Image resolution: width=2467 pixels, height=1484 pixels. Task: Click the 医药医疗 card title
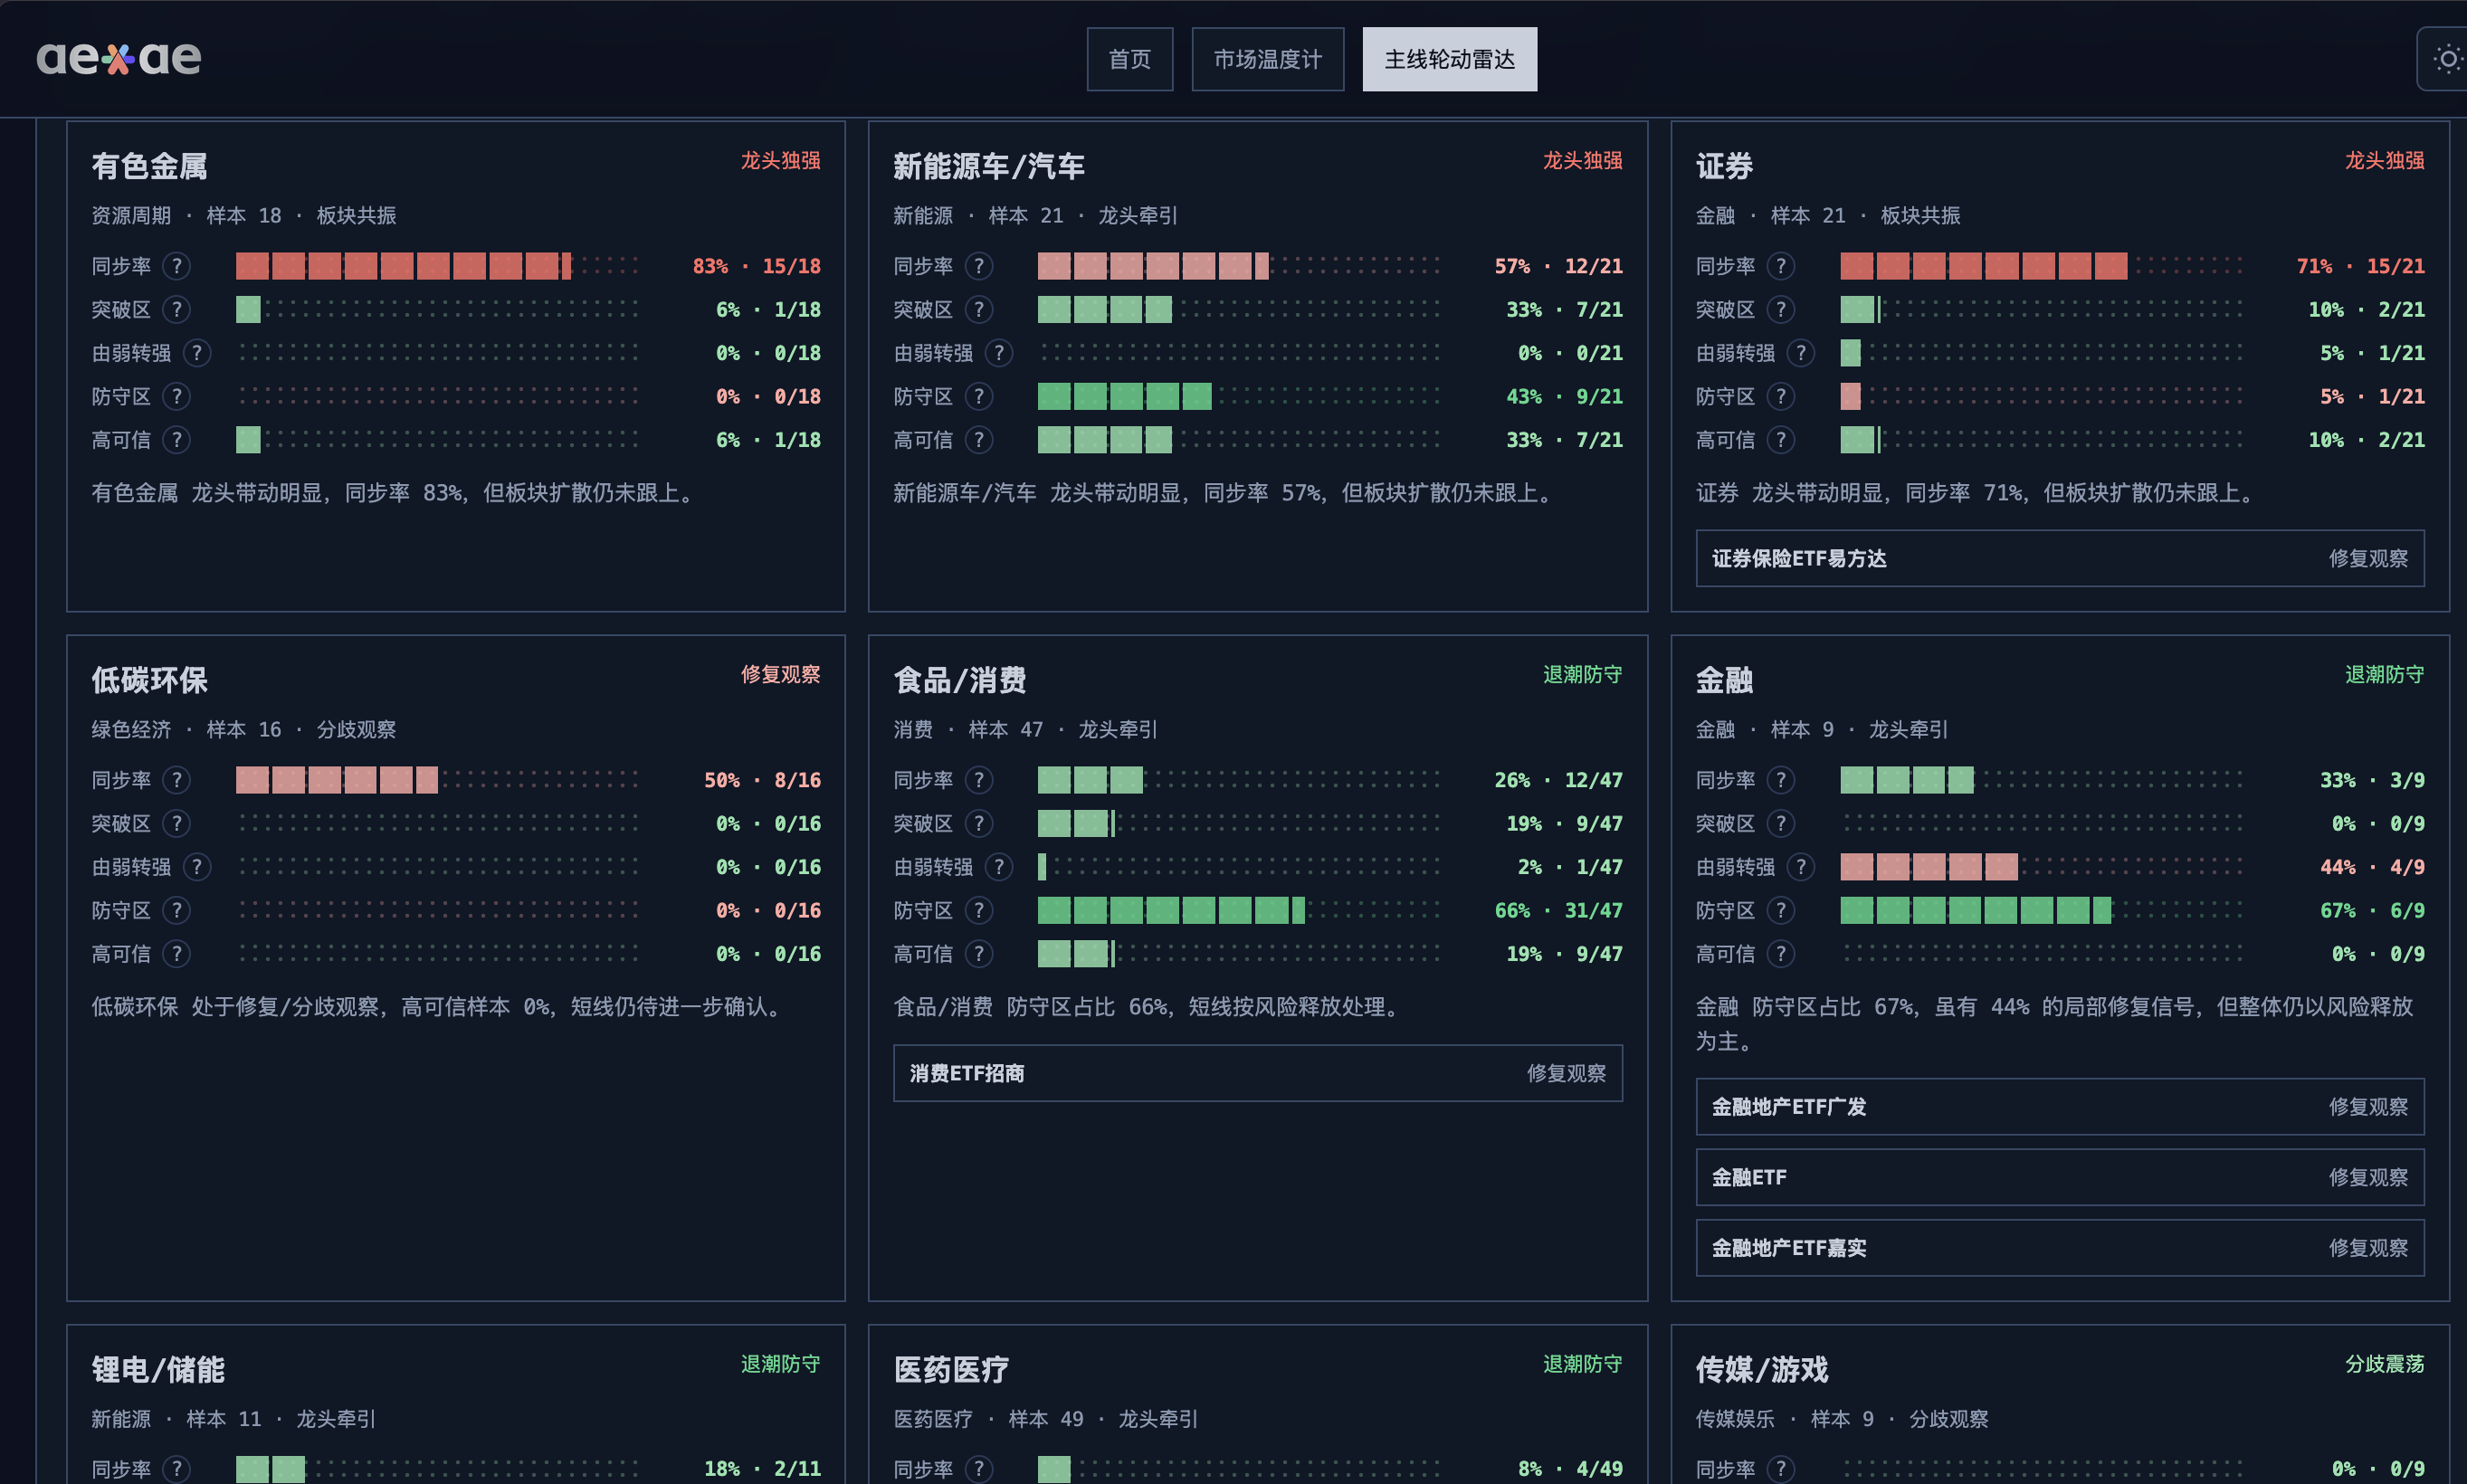[951, 1369]
